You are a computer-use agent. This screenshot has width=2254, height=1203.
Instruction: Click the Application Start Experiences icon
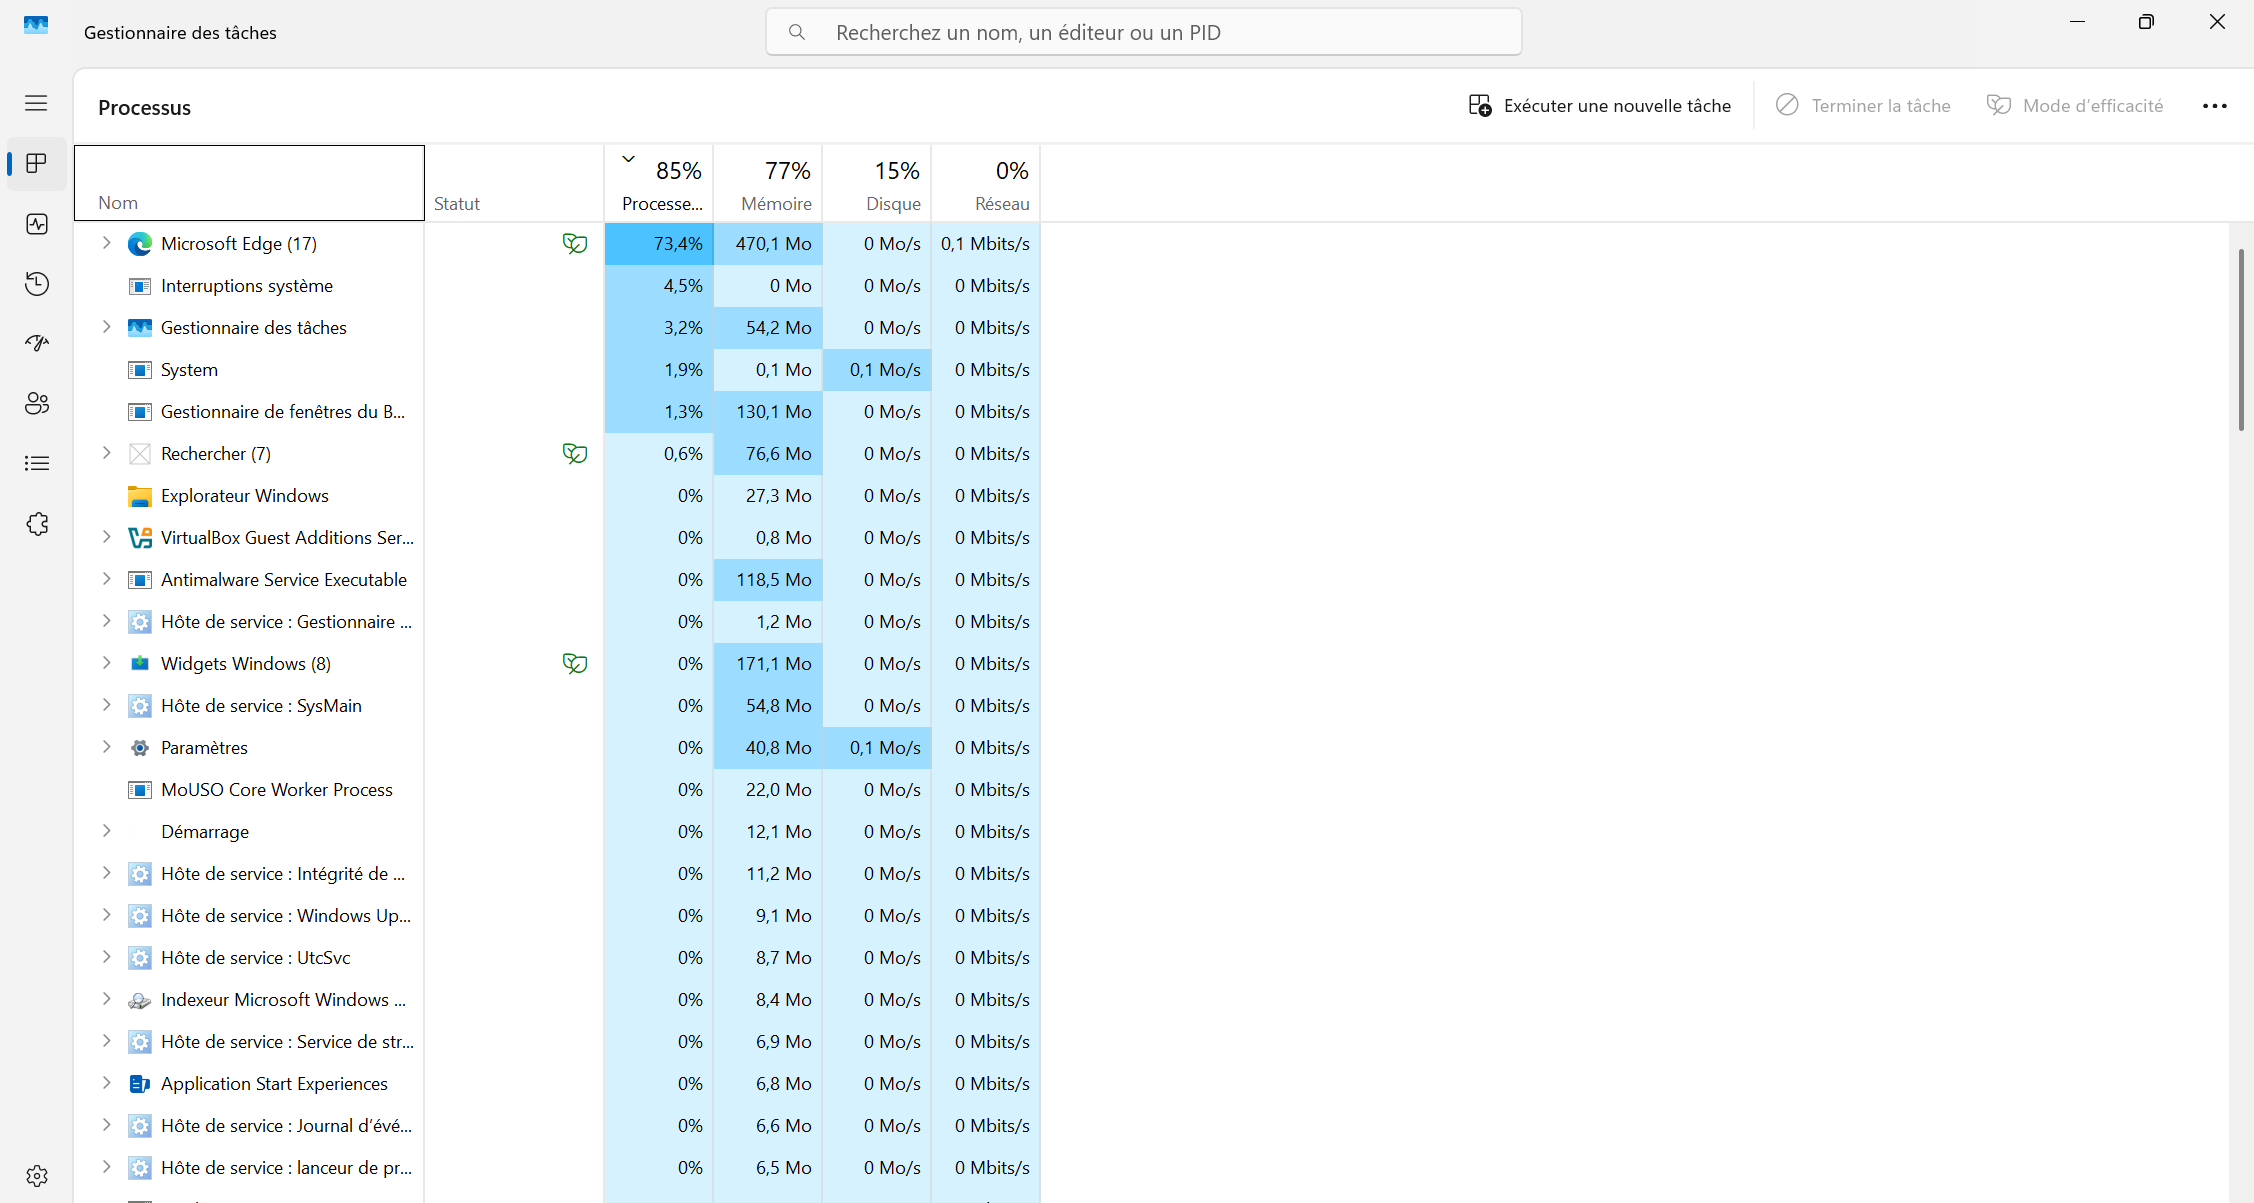click(x=140, y=1084)
